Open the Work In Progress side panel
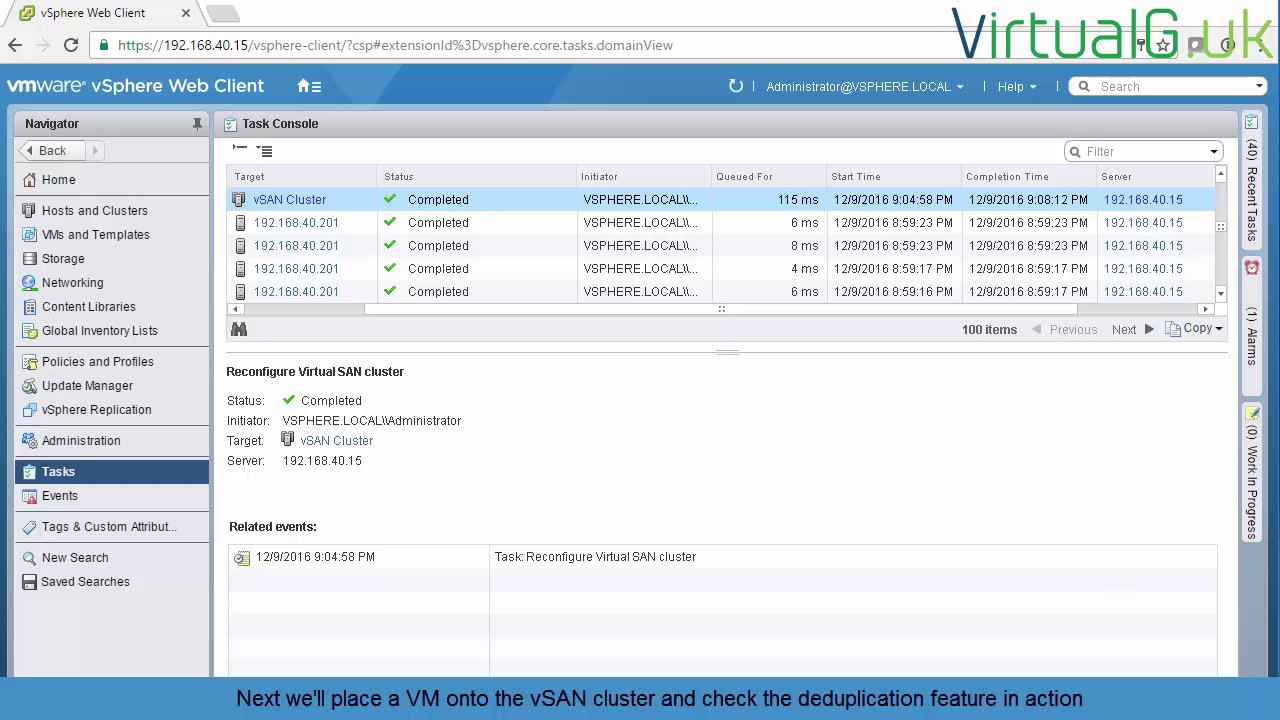1280x720 pixels. (1251, 472)
